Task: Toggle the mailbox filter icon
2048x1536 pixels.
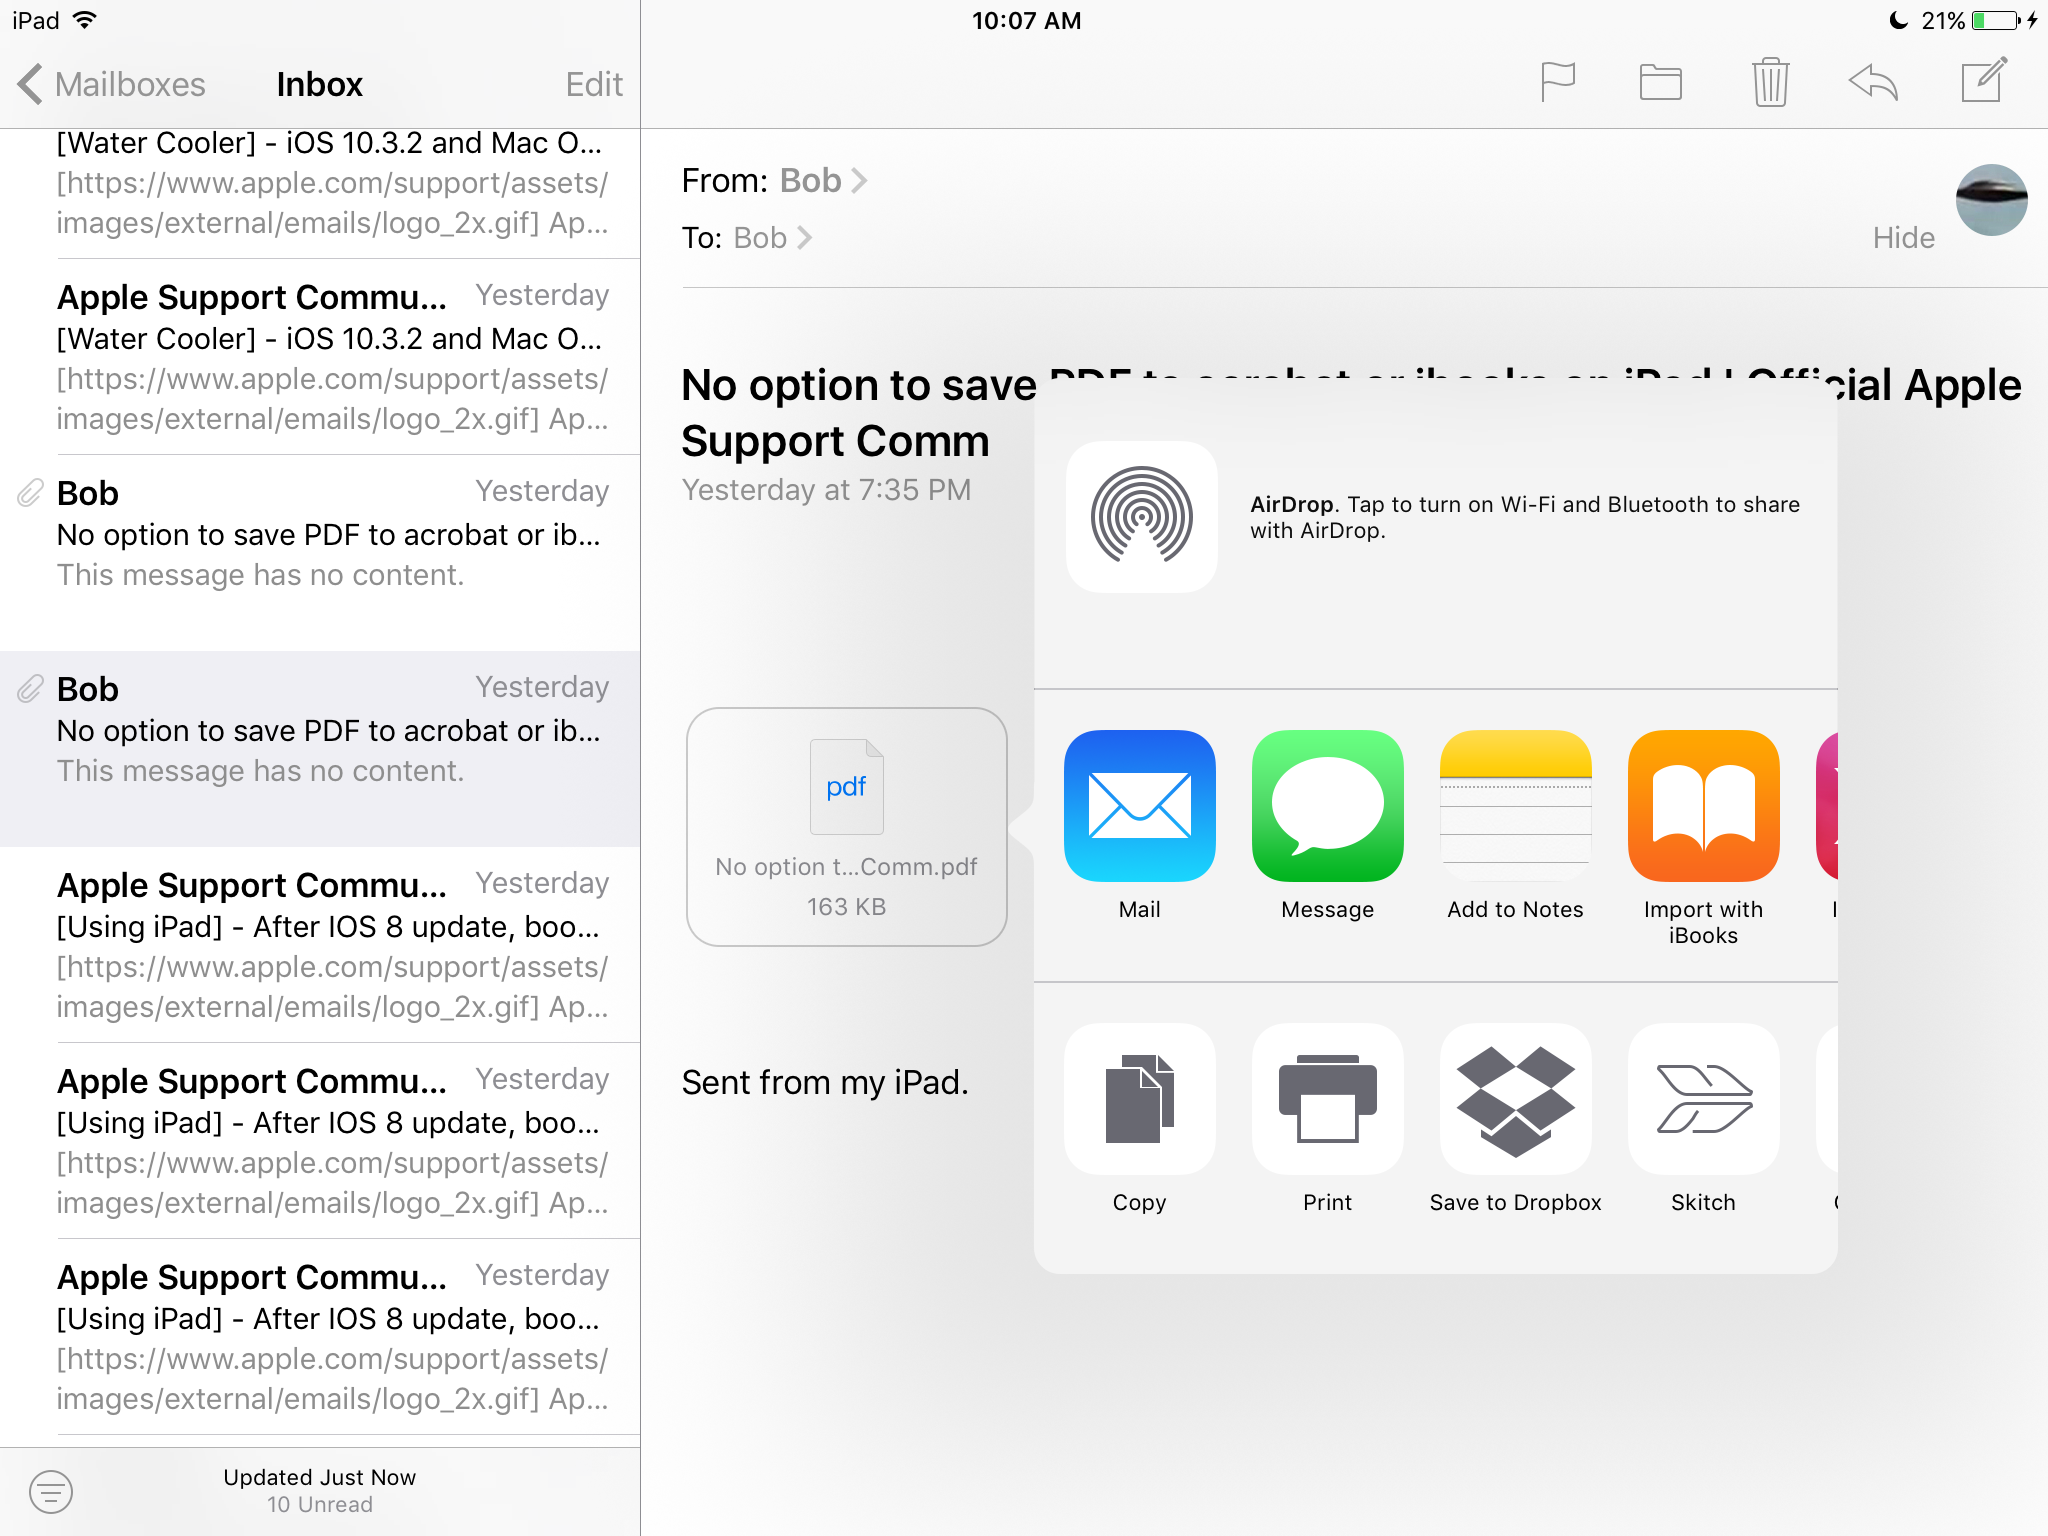Action: pos(51,1491)
